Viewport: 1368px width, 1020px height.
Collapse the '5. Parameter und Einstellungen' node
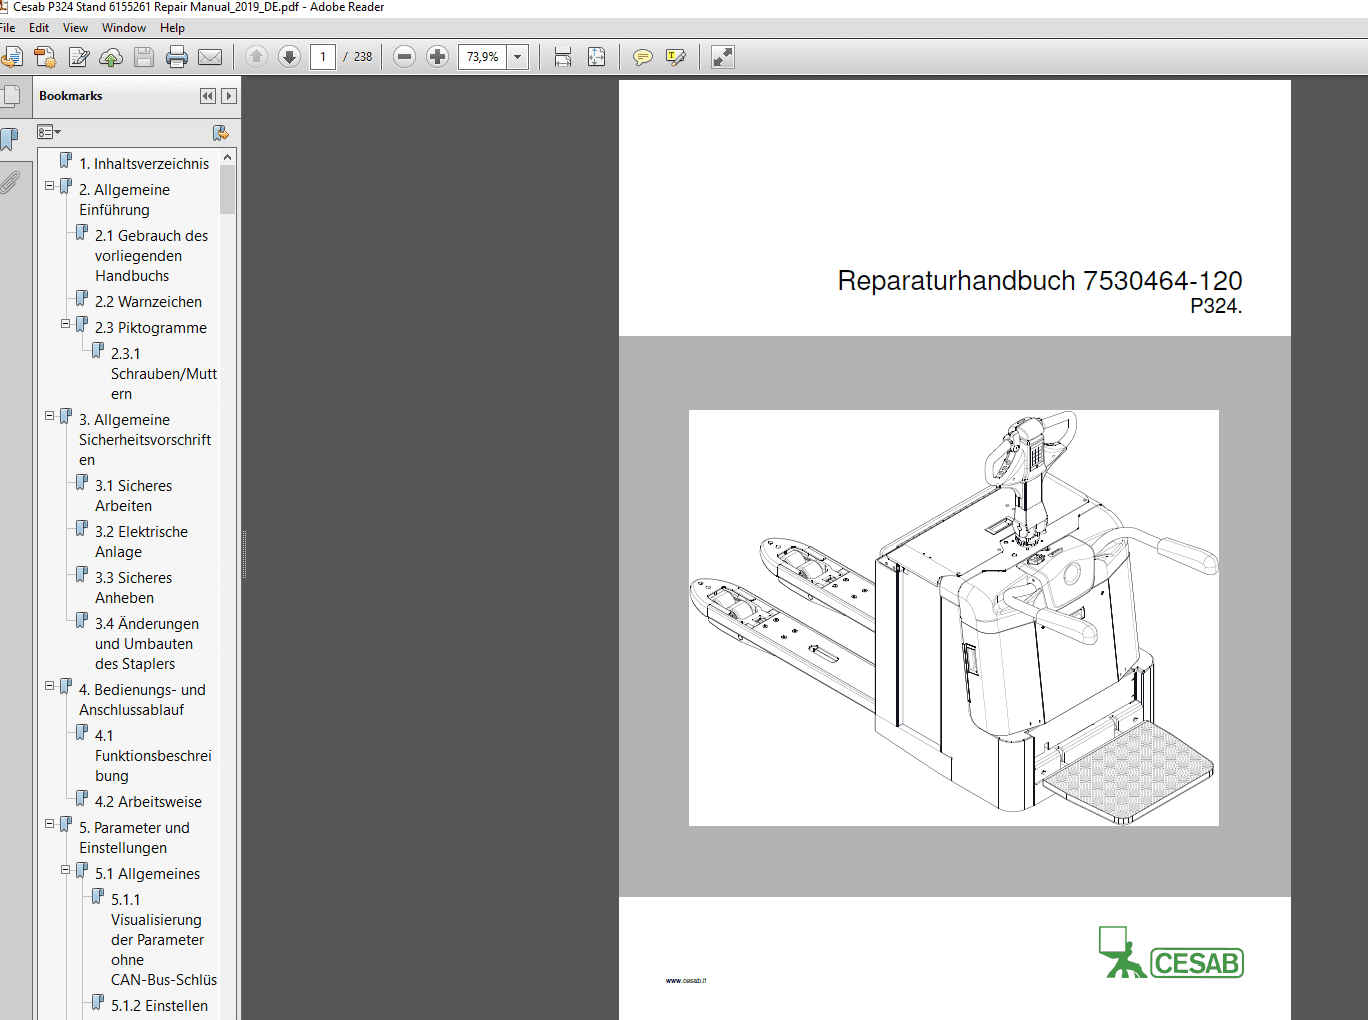tap(50, 824)
